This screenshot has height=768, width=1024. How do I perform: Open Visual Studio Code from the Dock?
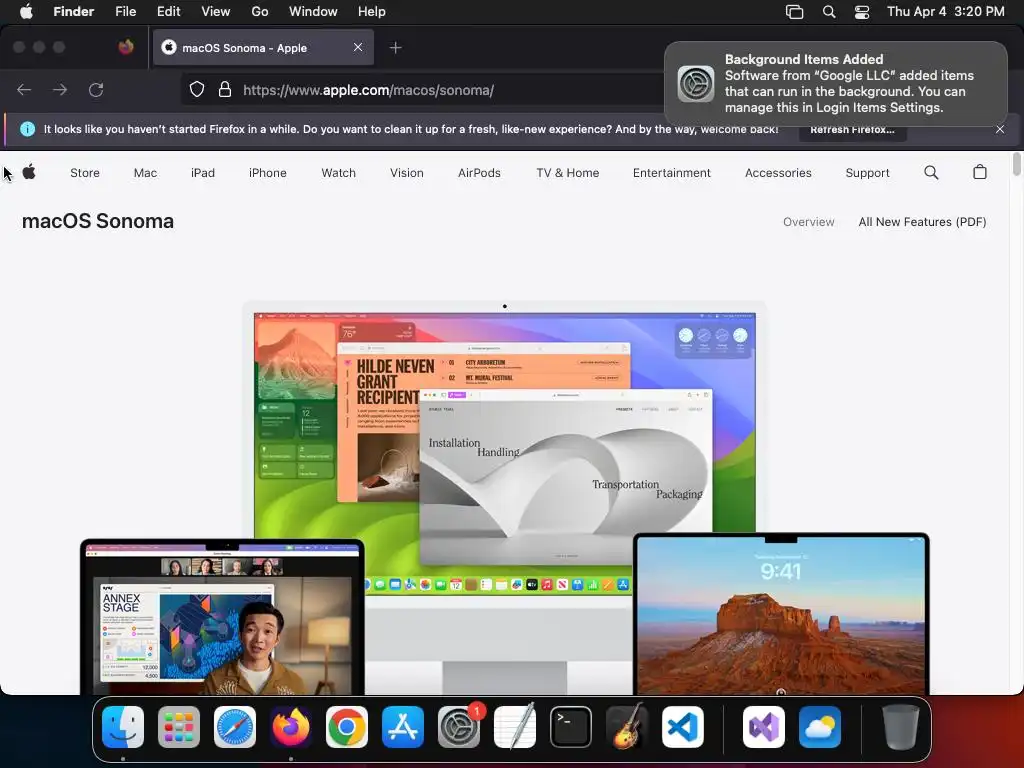(x=683, y=727)
